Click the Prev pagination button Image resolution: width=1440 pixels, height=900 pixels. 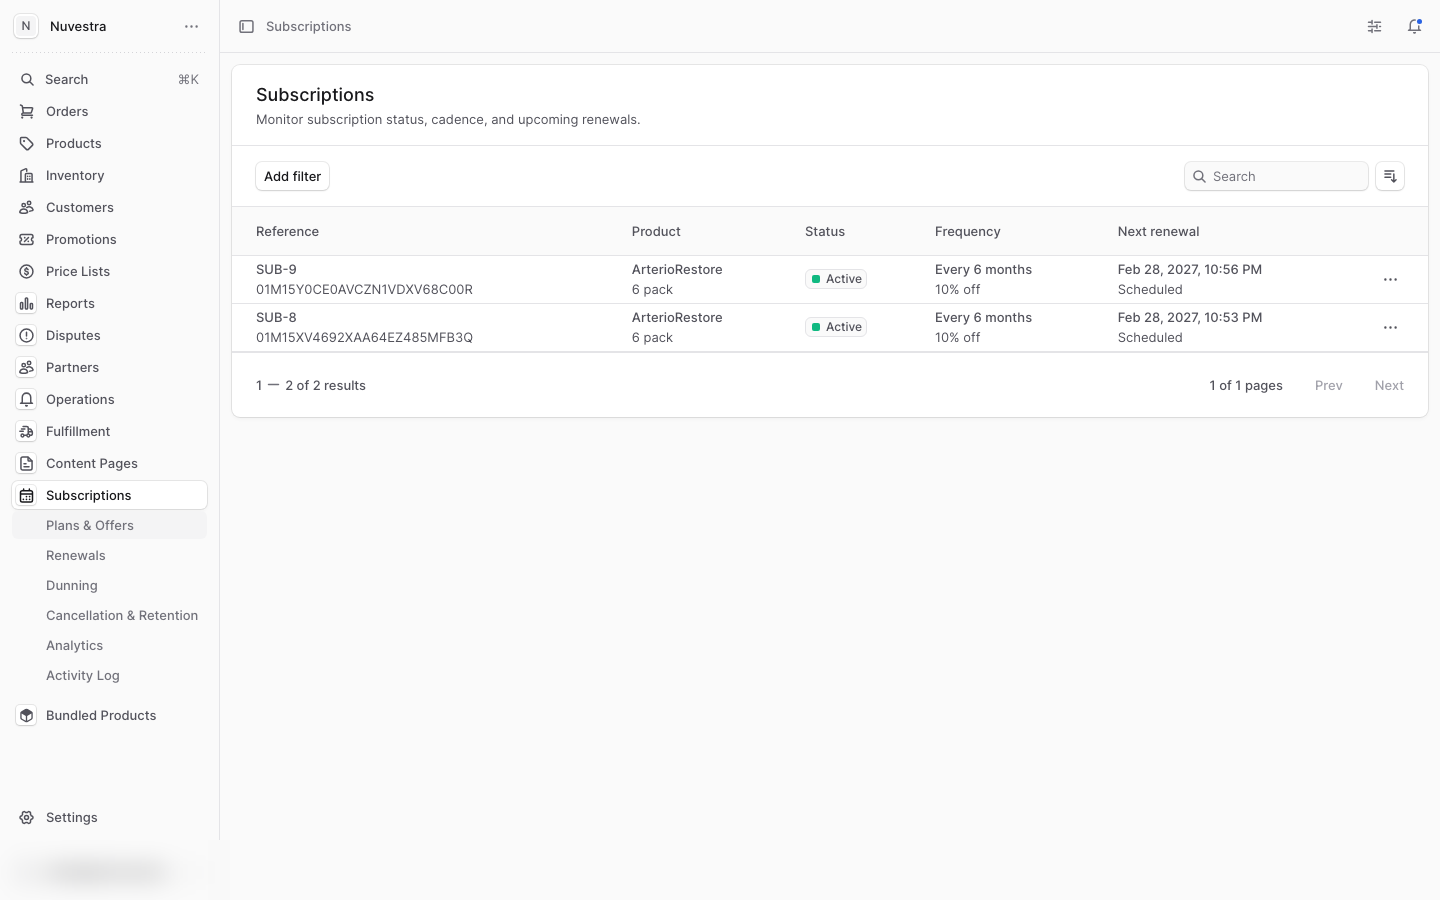(1328, 385)
